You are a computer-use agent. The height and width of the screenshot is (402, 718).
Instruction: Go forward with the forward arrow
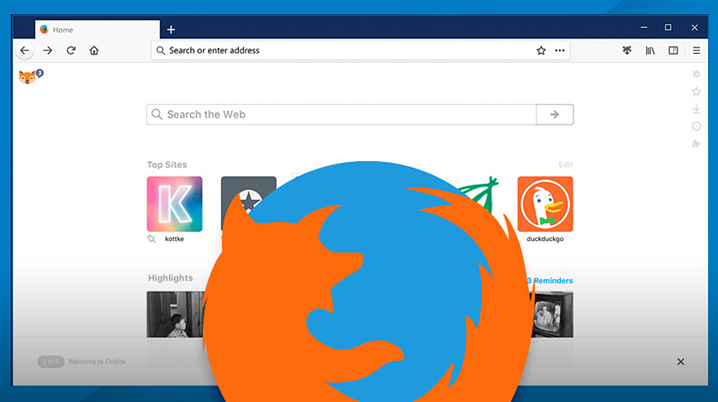point(48,50)
